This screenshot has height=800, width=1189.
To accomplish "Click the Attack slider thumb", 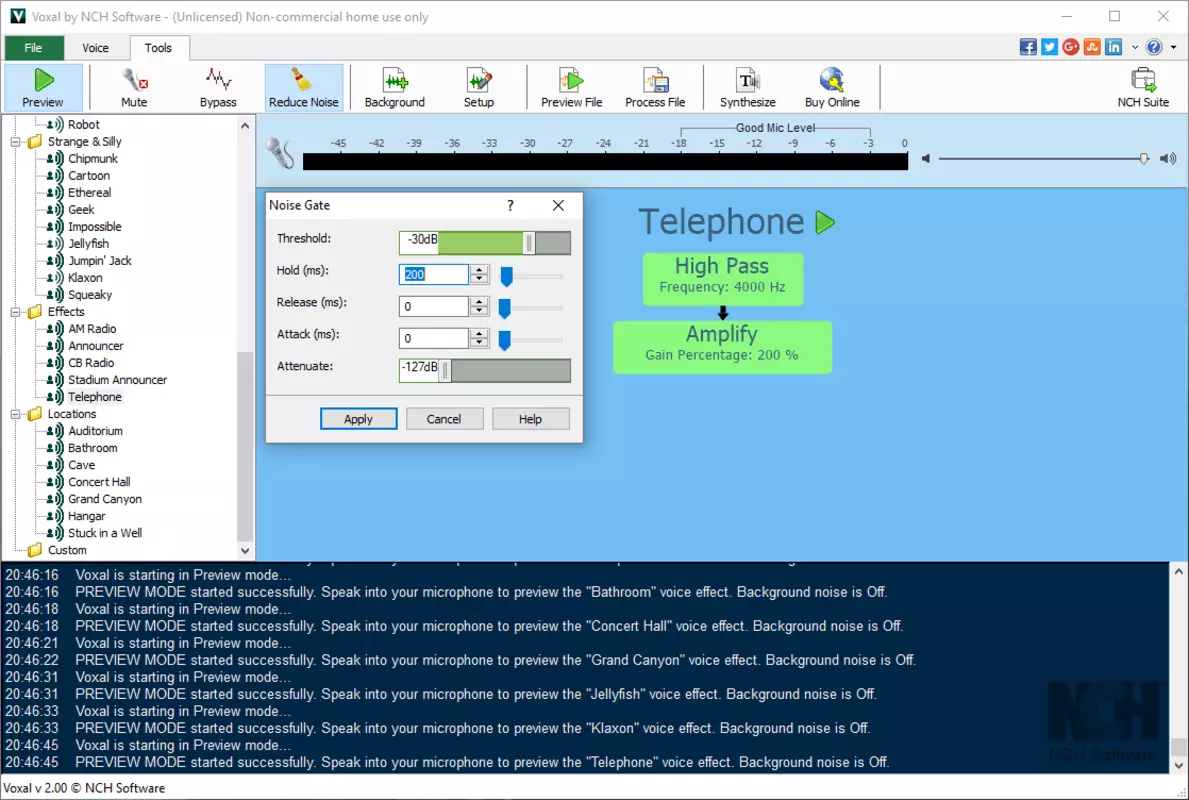I will point(504,340).
